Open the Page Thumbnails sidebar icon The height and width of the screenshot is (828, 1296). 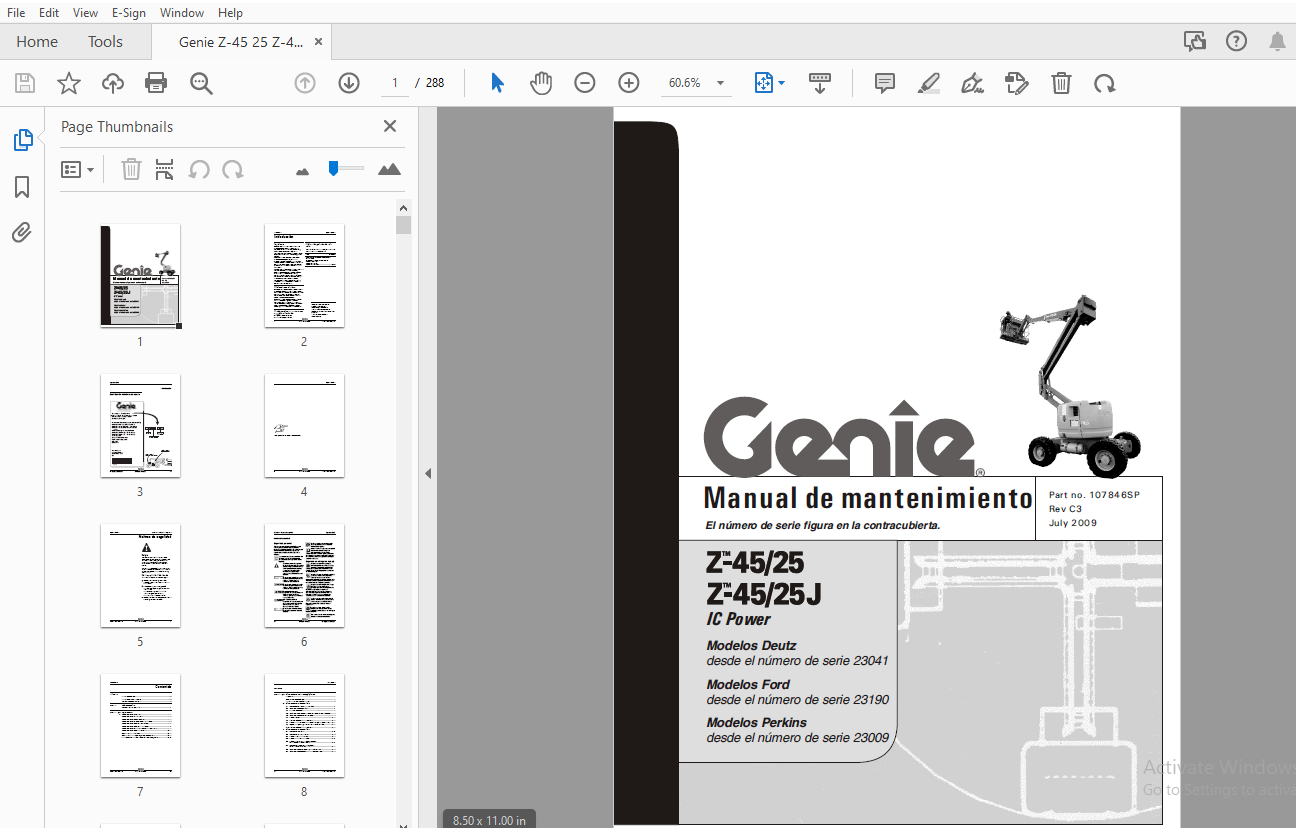point(22,141)
